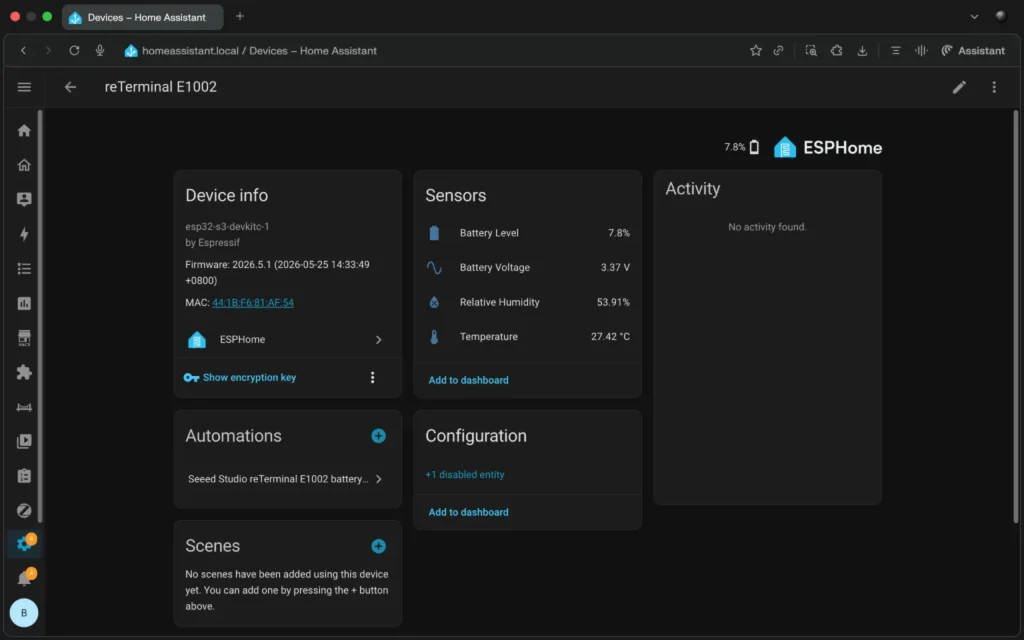
Task: Open a new browser tab
Action: point(240,16)
